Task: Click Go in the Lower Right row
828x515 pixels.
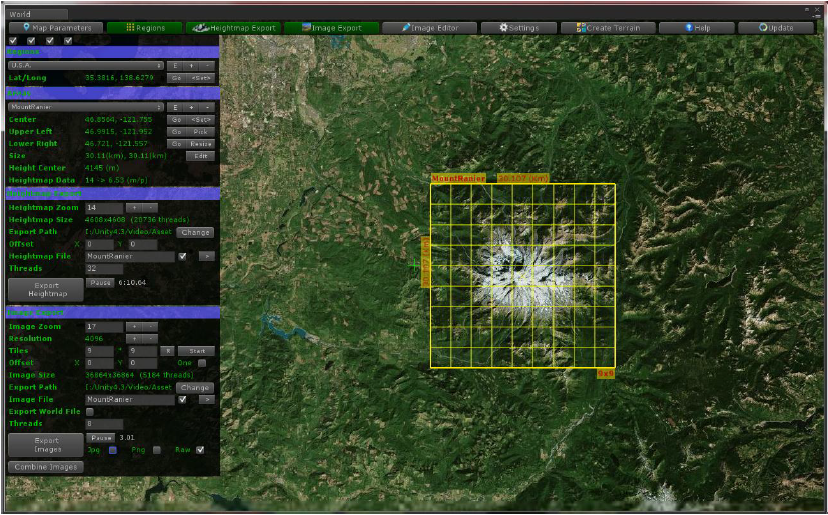Action: tap(176, 144)
